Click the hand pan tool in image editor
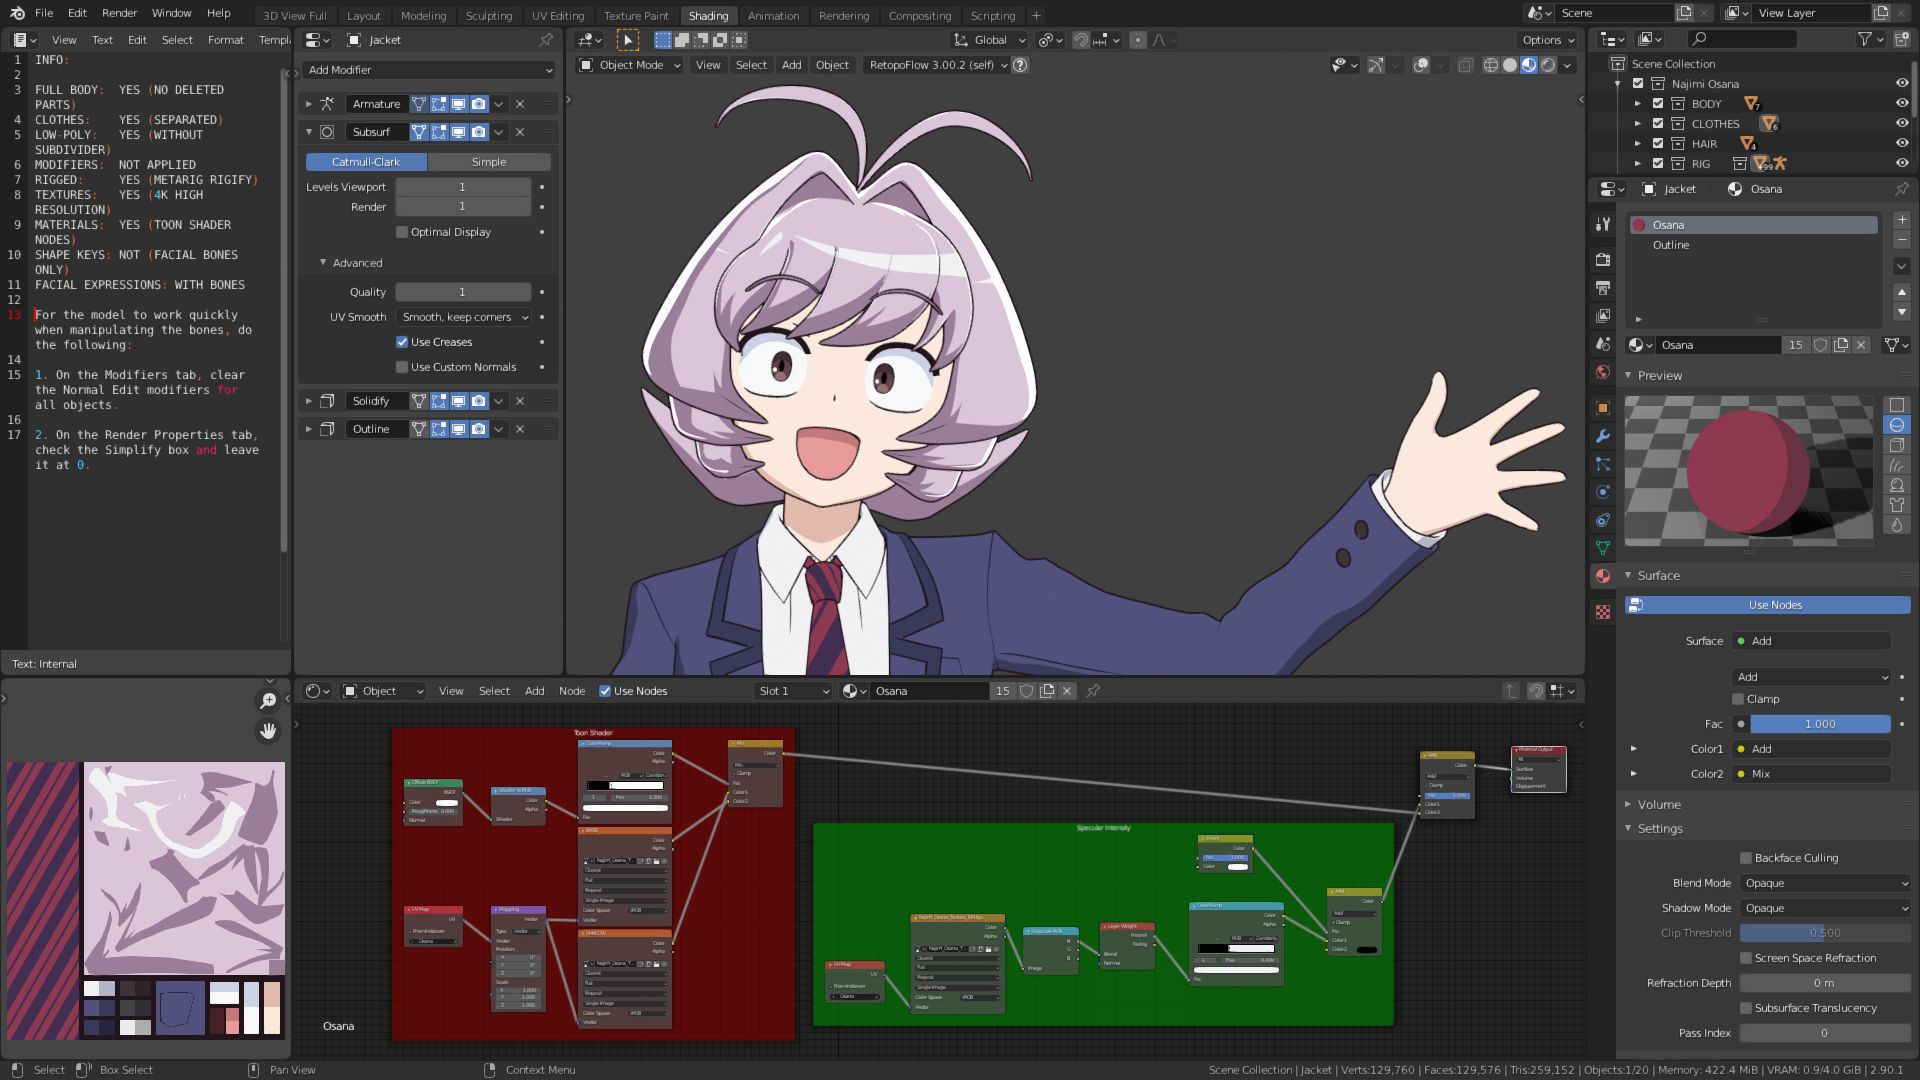The height and width of the screenshot is (1080, 1920). [268, 731]
